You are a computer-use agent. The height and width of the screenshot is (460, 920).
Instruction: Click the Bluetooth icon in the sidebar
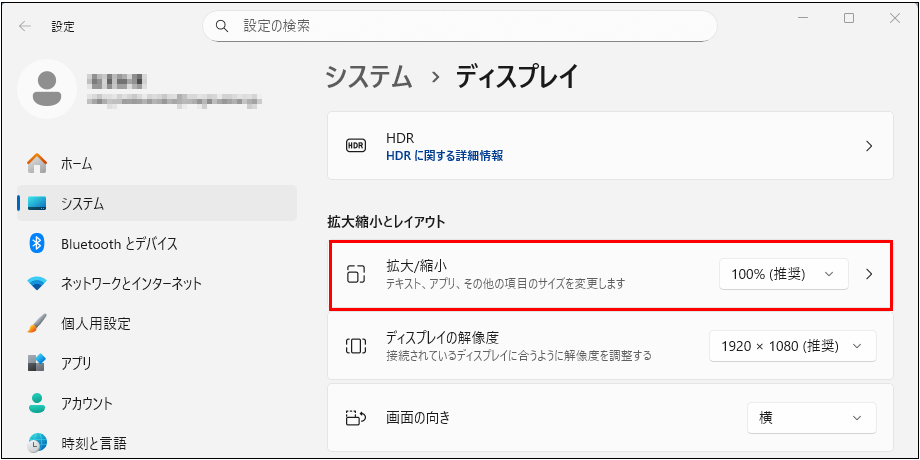click(37, 243)
